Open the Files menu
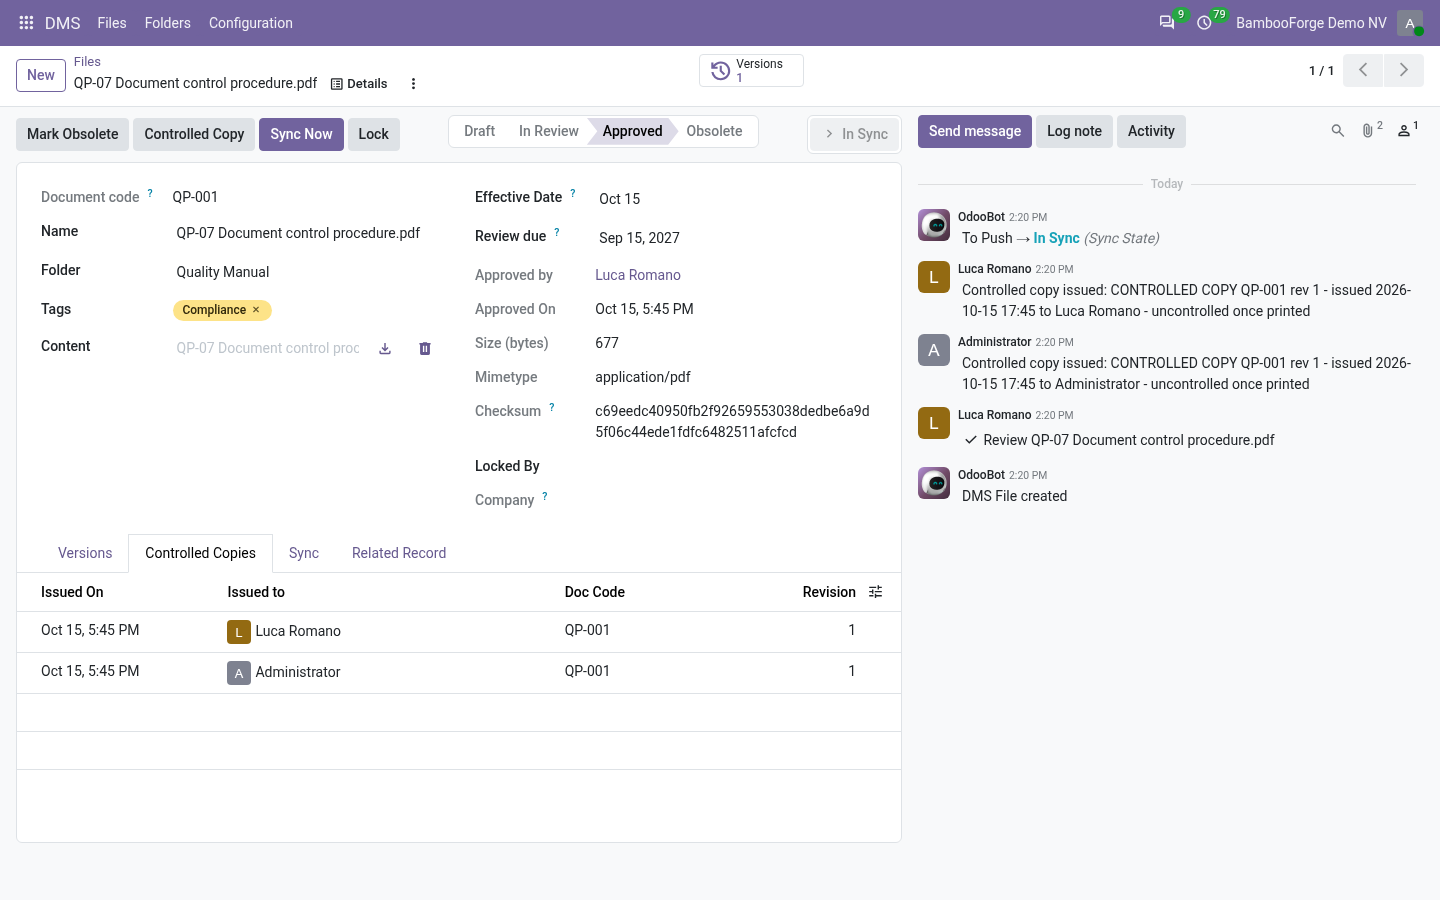The height and width of the screenshot is (900, 1440). click(112, 23)
